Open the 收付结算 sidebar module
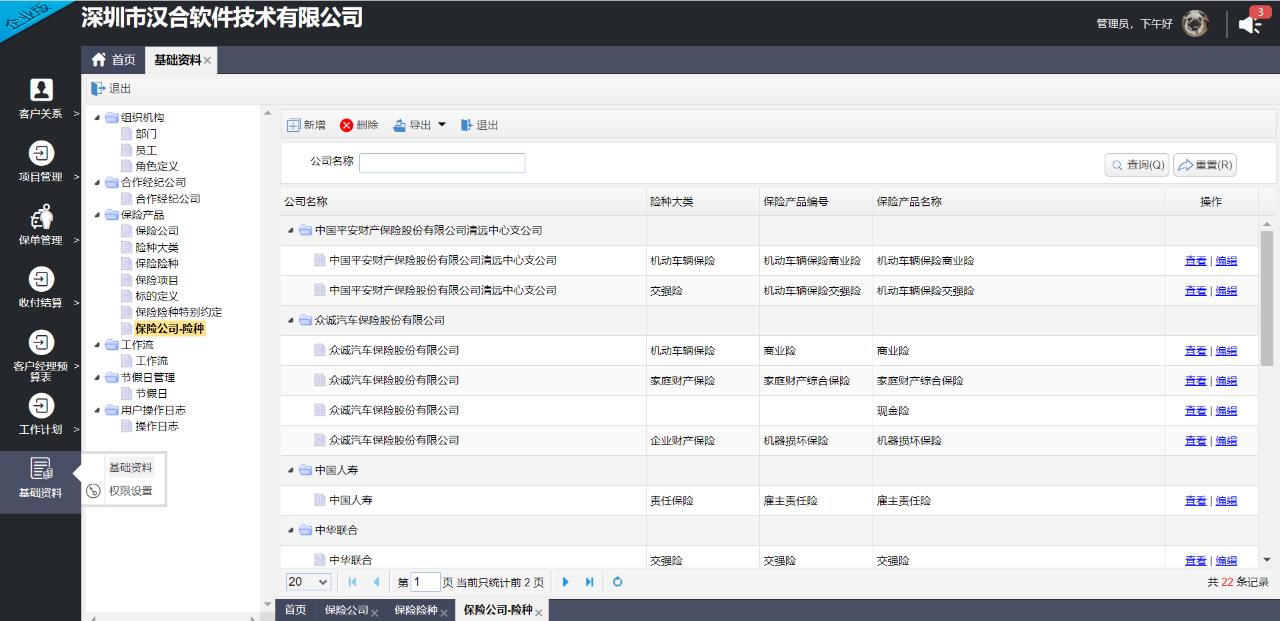 click(x=40, y=288)
